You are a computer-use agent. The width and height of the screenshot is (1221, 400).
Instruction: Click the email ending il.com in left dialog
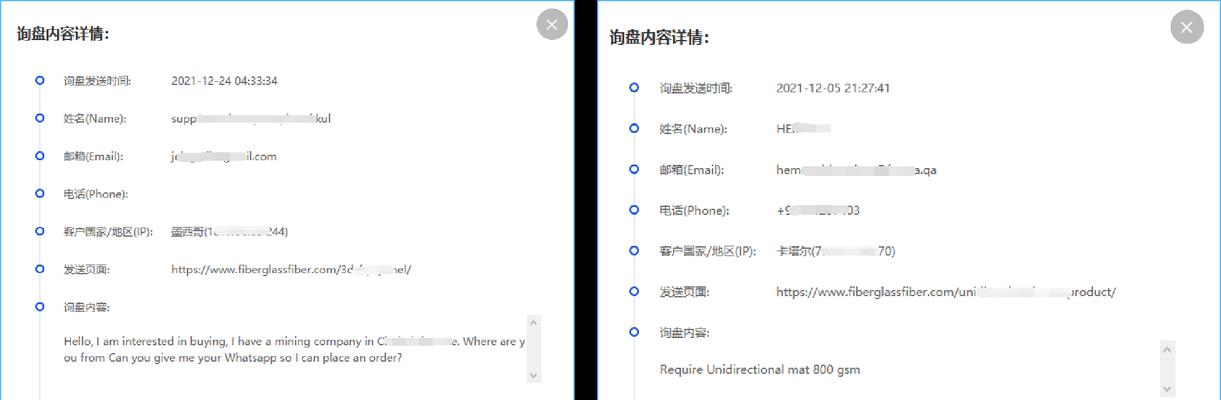point(224,157)
